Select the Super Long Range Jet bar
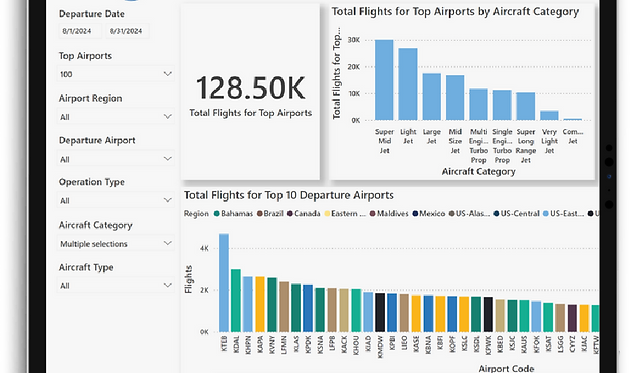 point(526,107)
